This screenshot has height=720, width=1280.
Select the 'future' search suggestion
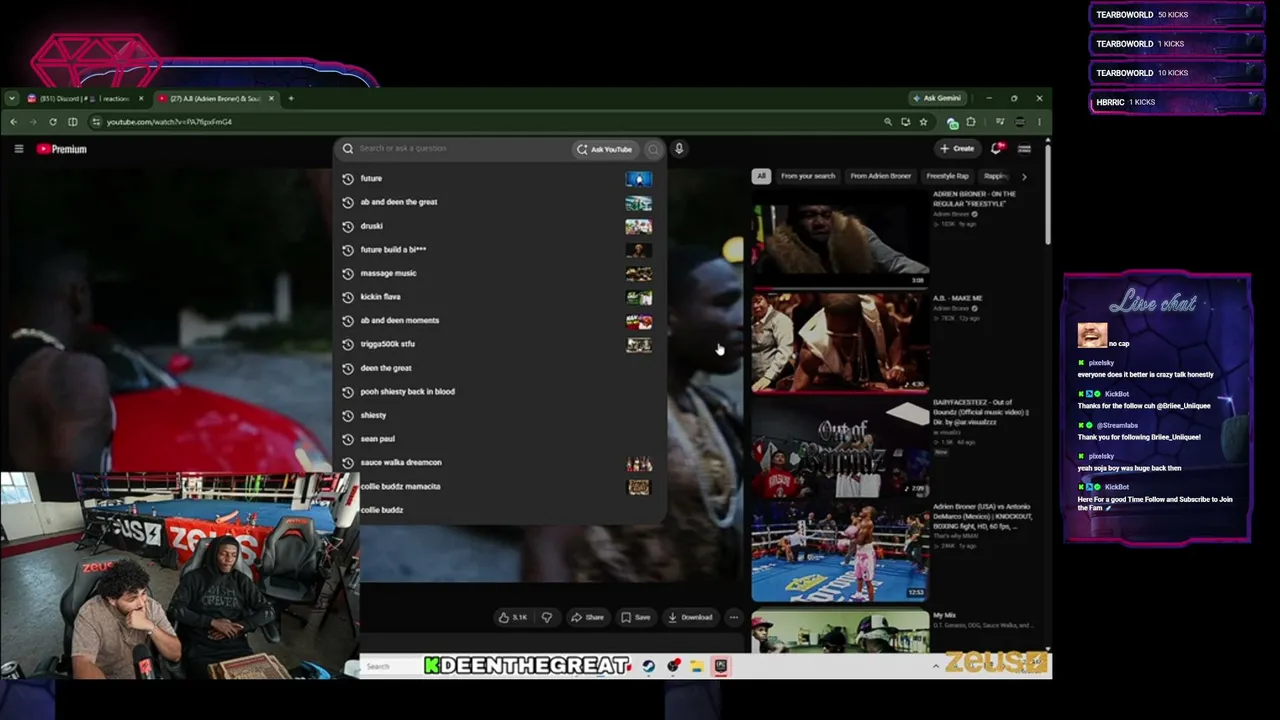(x=498, y=178)
